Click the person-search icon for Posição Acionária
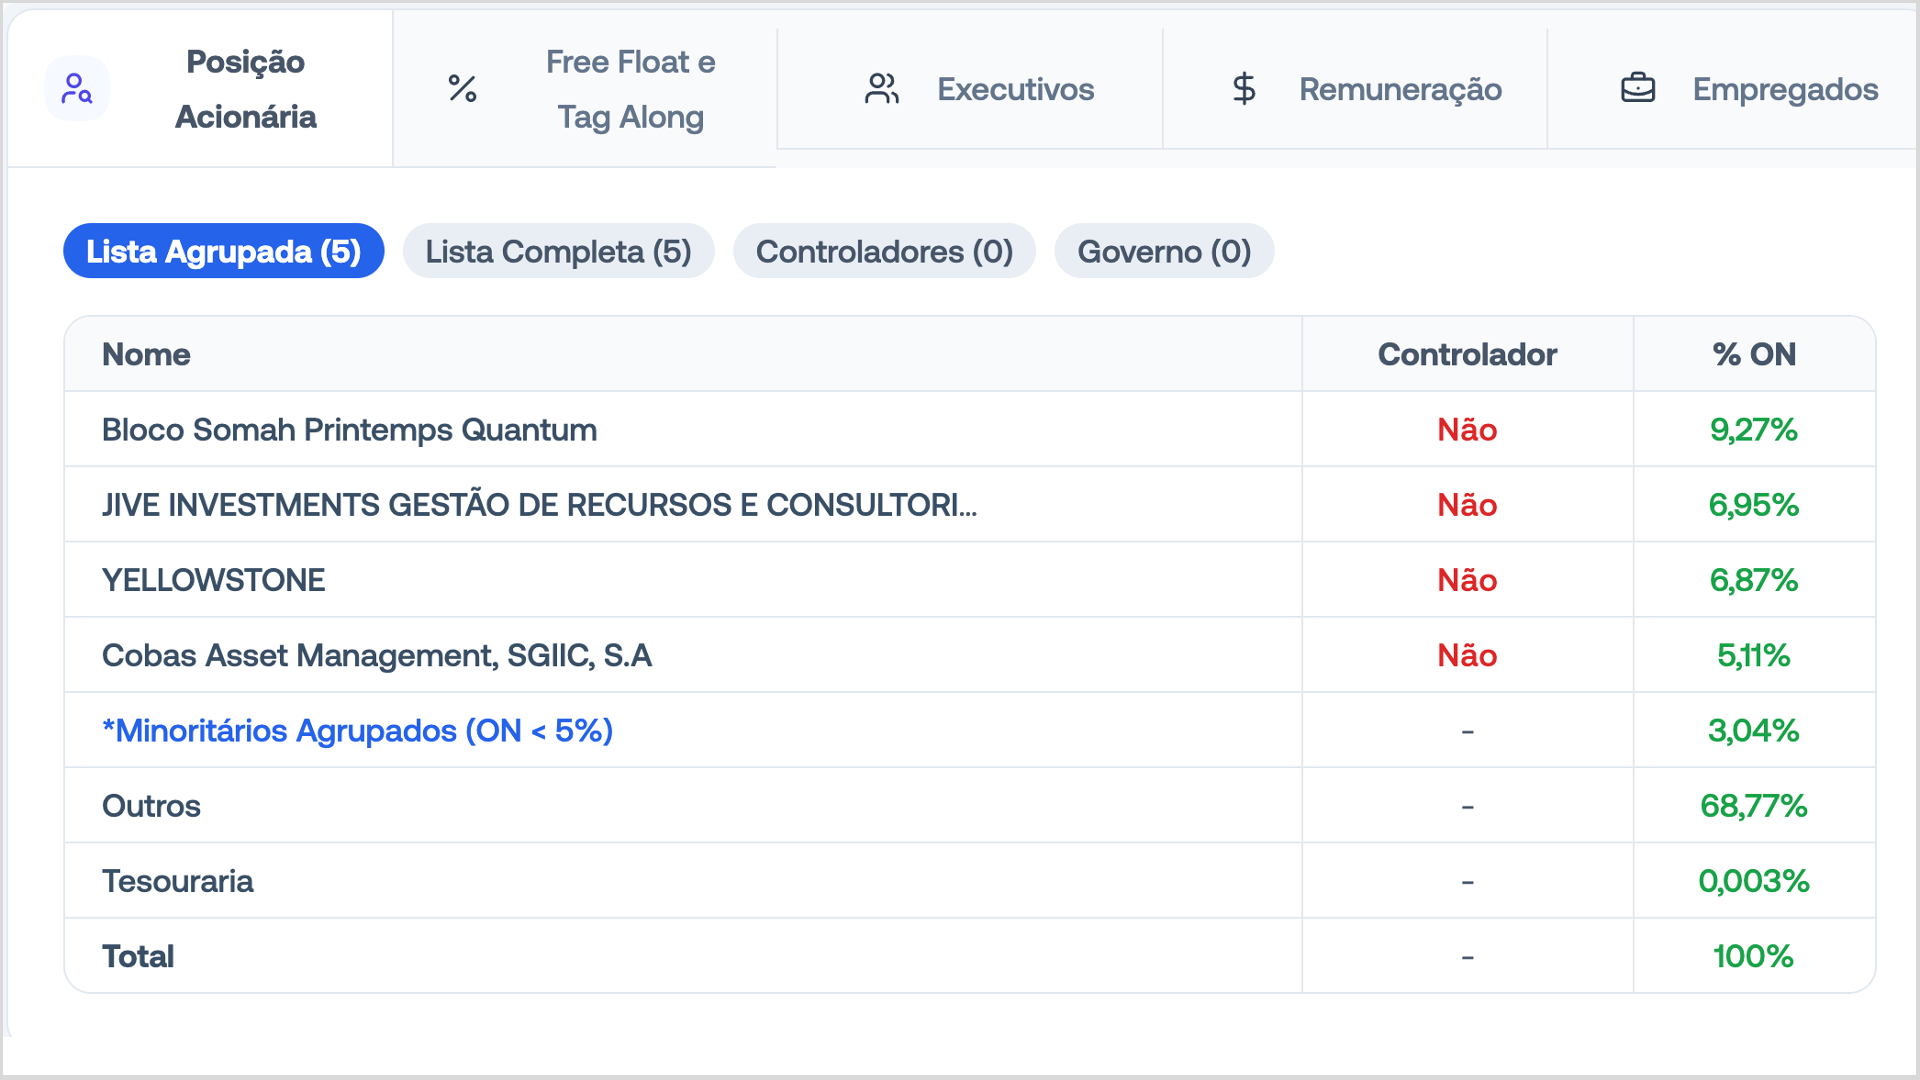The image size is (1920, 1080). [x=77, y=89]
